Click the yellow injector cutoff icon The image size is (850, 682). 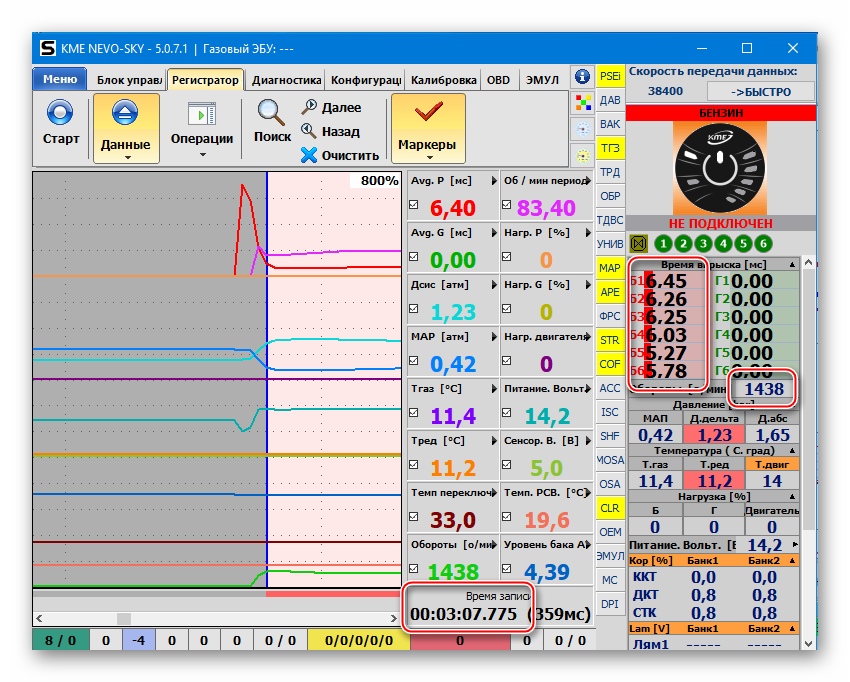(639, 243)
